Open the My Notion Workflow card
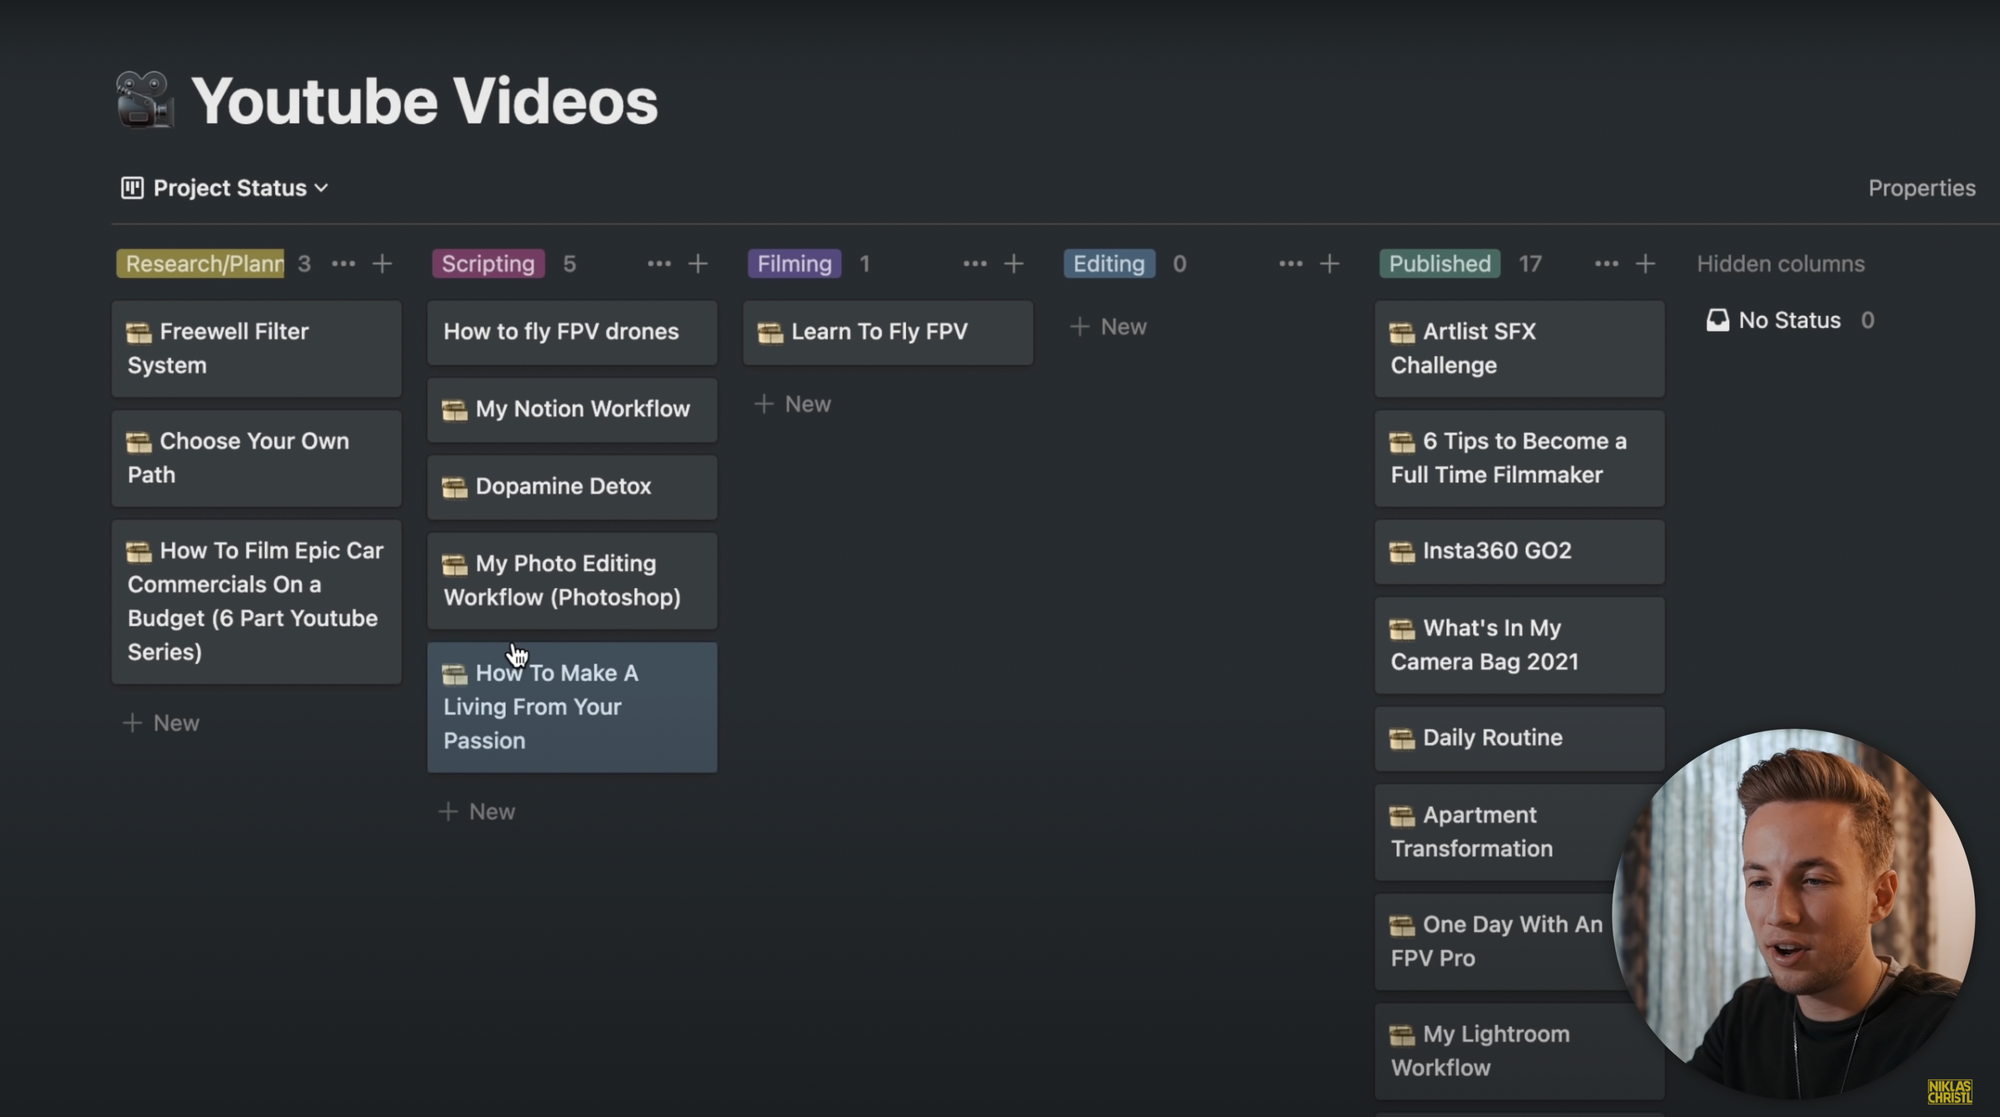 [x=572, y=409]
